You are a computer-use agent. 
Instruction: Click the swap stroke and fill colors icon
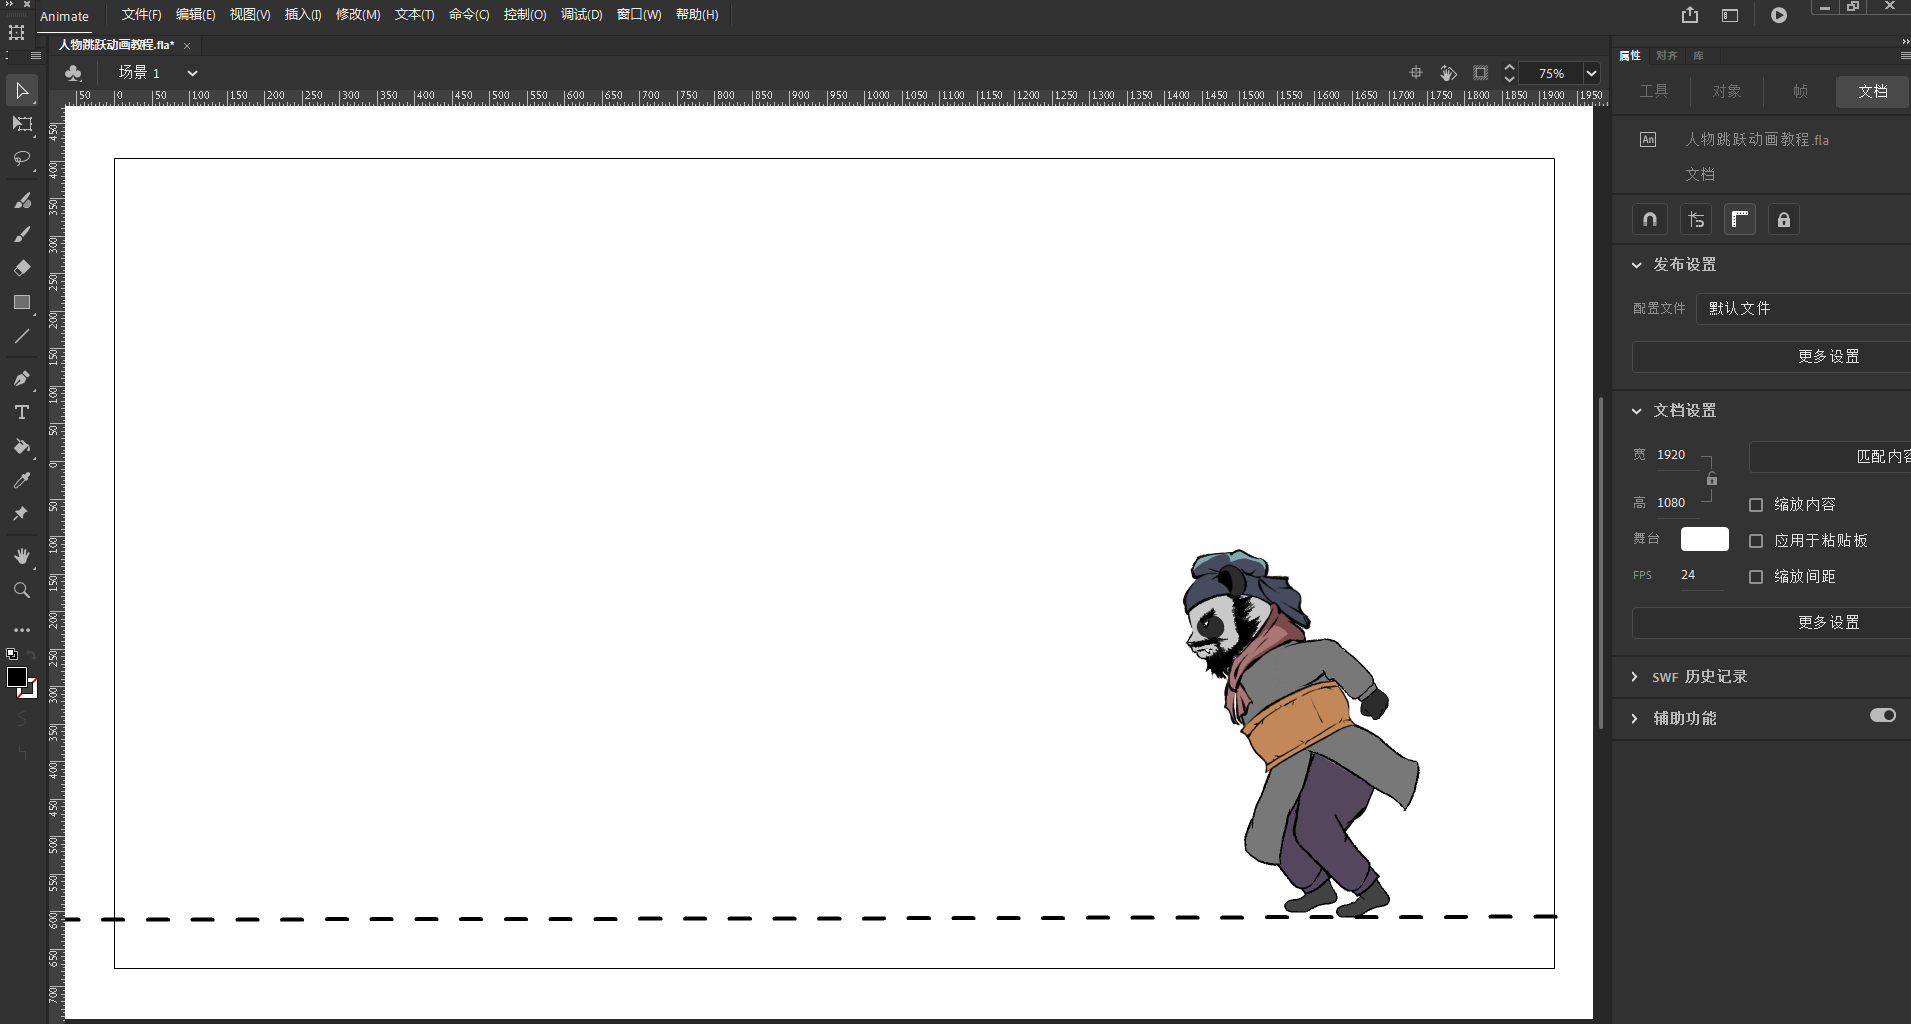31,654
